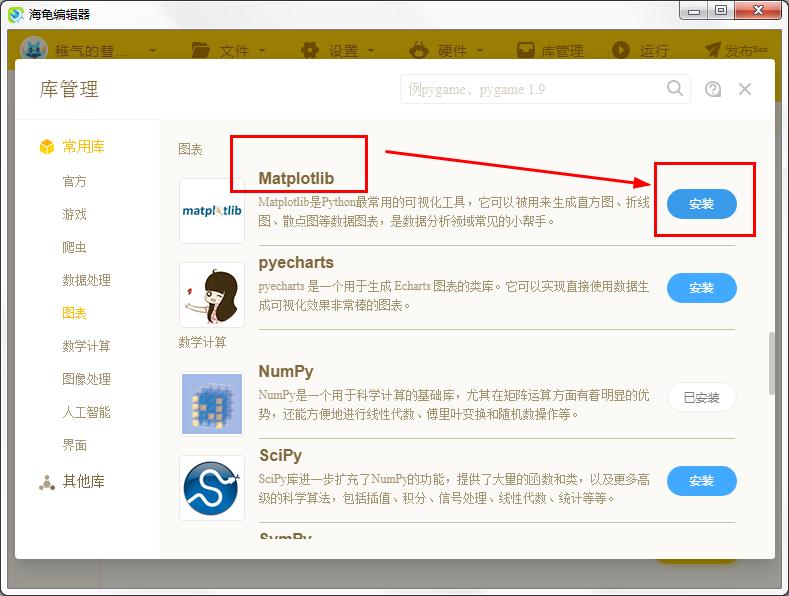Close the 库管理 dialog
The image size is (789, 596).
pos(745,89)
